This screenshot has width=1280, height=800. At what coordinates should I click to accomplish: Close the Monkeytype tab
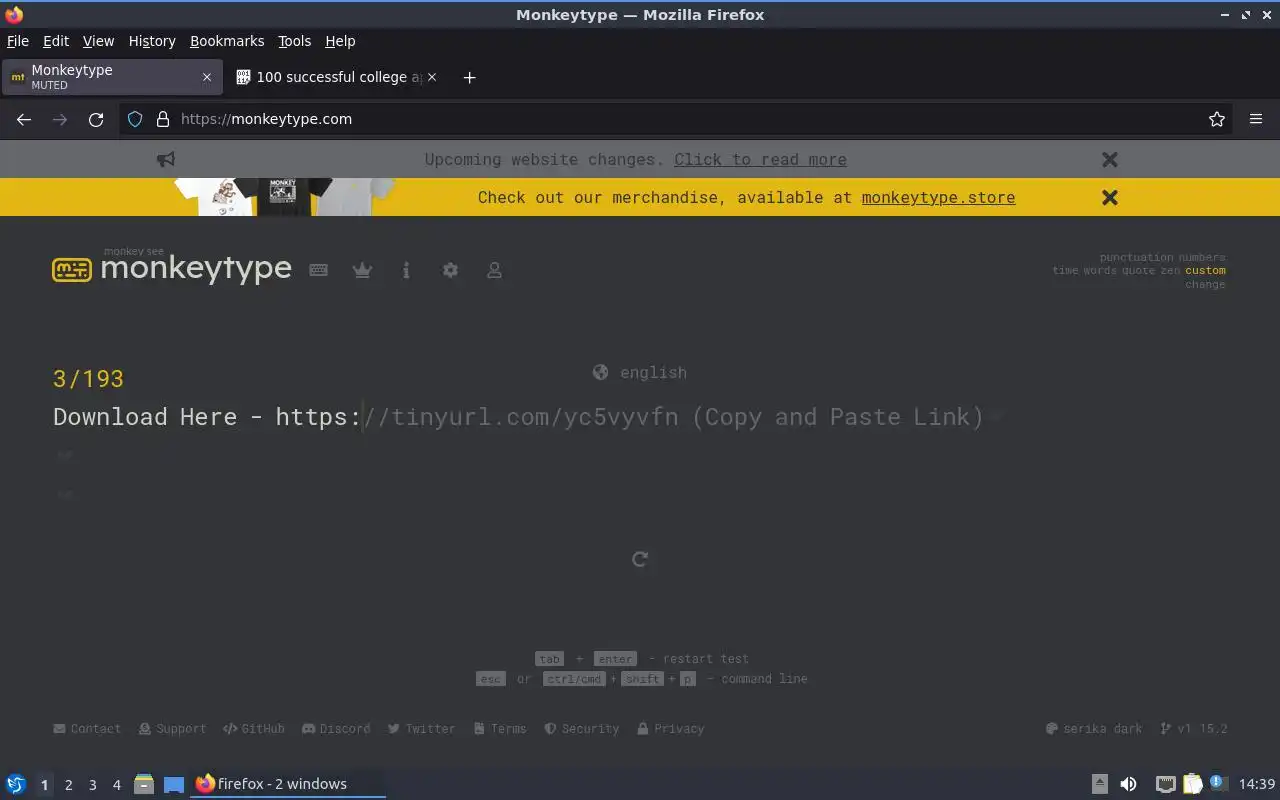pos(207,77)
